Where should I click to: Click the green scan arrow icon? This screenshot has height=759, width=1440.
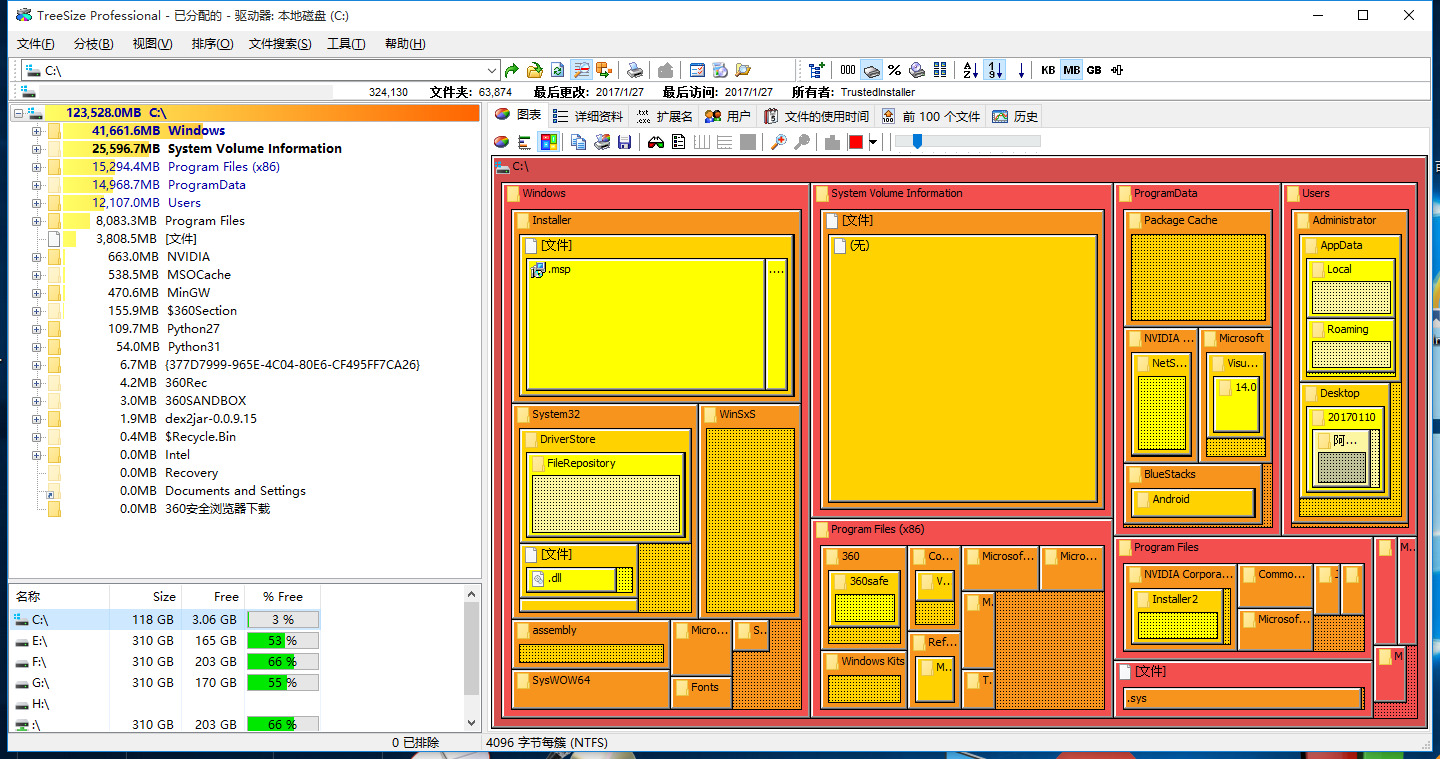pyautogui.click(x=512, y=70)
